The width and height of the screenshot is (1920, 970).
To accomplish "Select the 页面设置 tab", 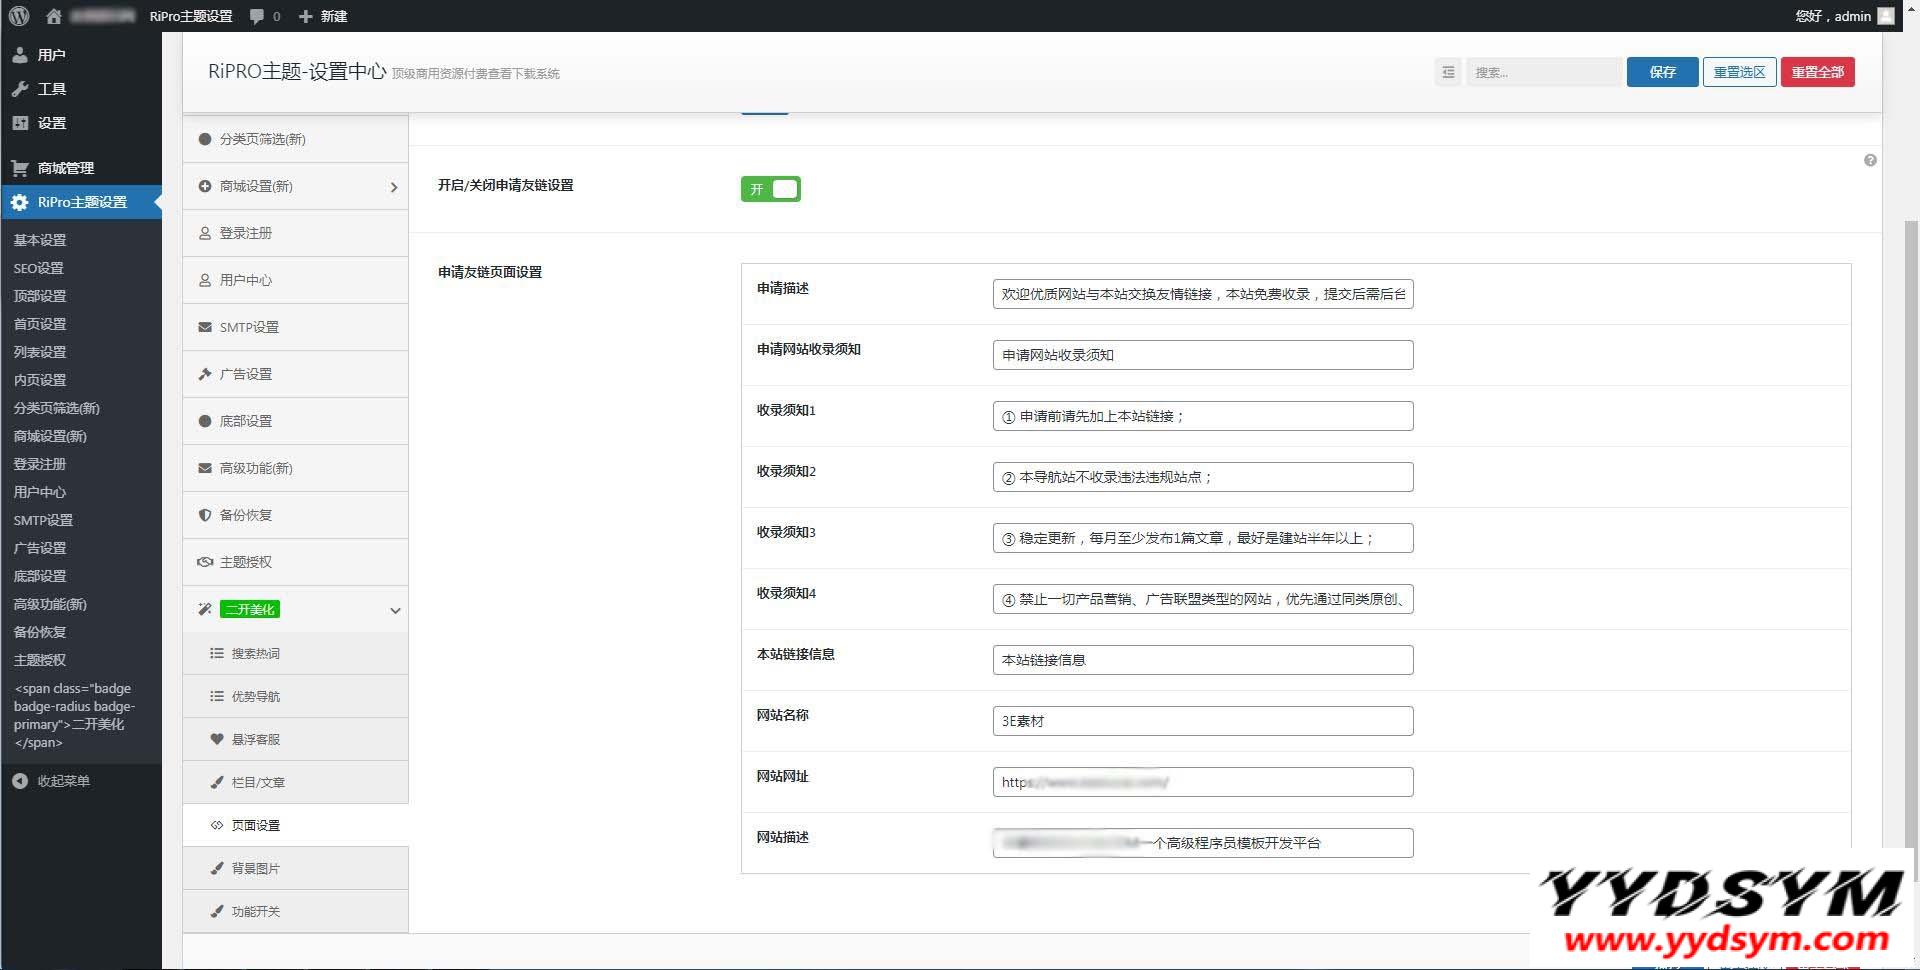I will tap(256, 825).
